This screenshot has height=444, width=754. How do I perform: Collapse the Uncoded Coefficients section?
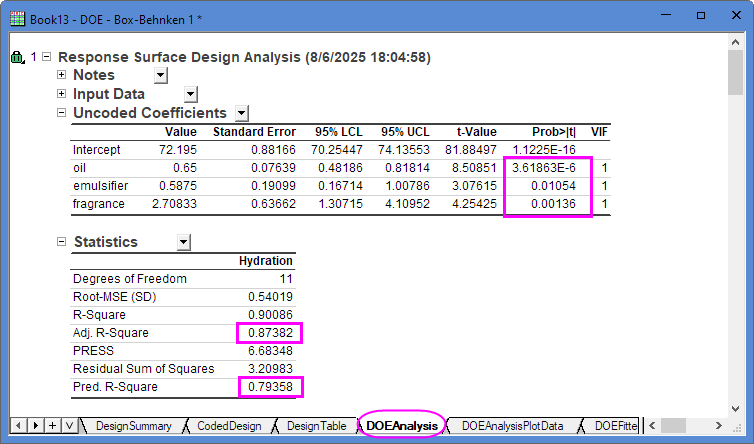click(x=62, y=113)
